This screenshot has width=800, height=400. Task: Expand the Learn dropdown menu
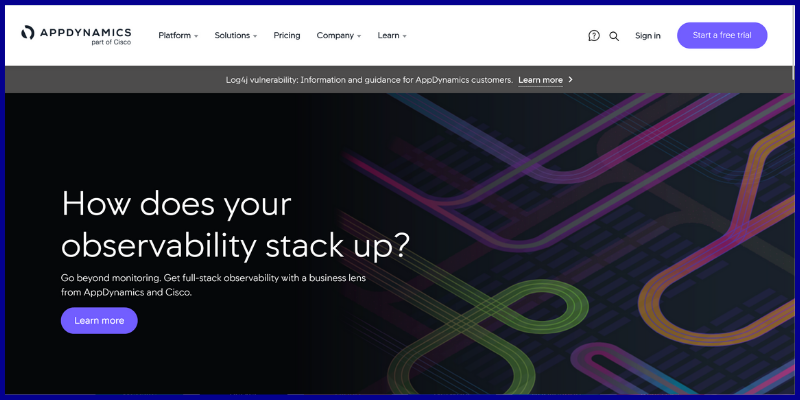(392, 36)
